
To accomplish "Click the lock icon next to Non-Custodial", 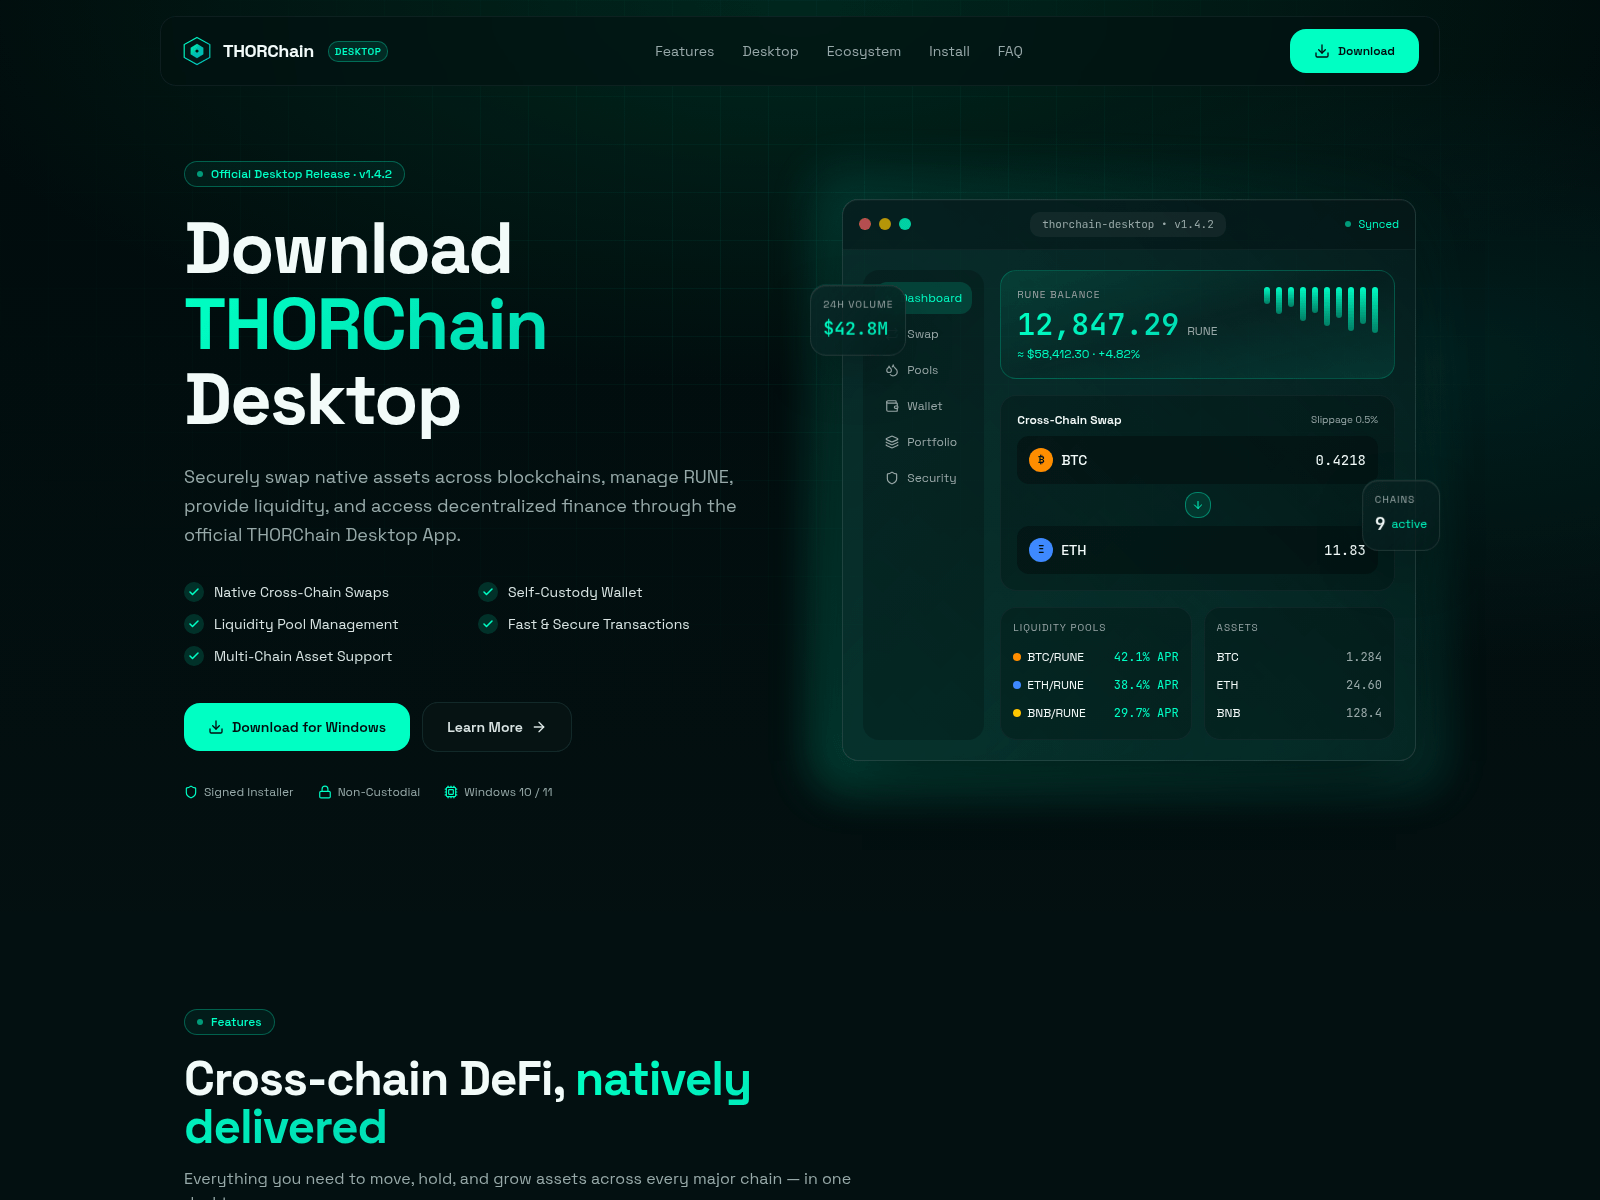I will point(325,792).
